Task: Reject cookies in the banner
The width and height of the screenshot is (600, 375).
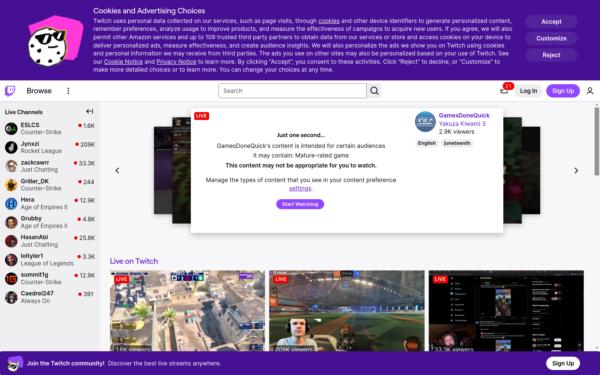Action: pyautogui.click(x=551, y=55)
